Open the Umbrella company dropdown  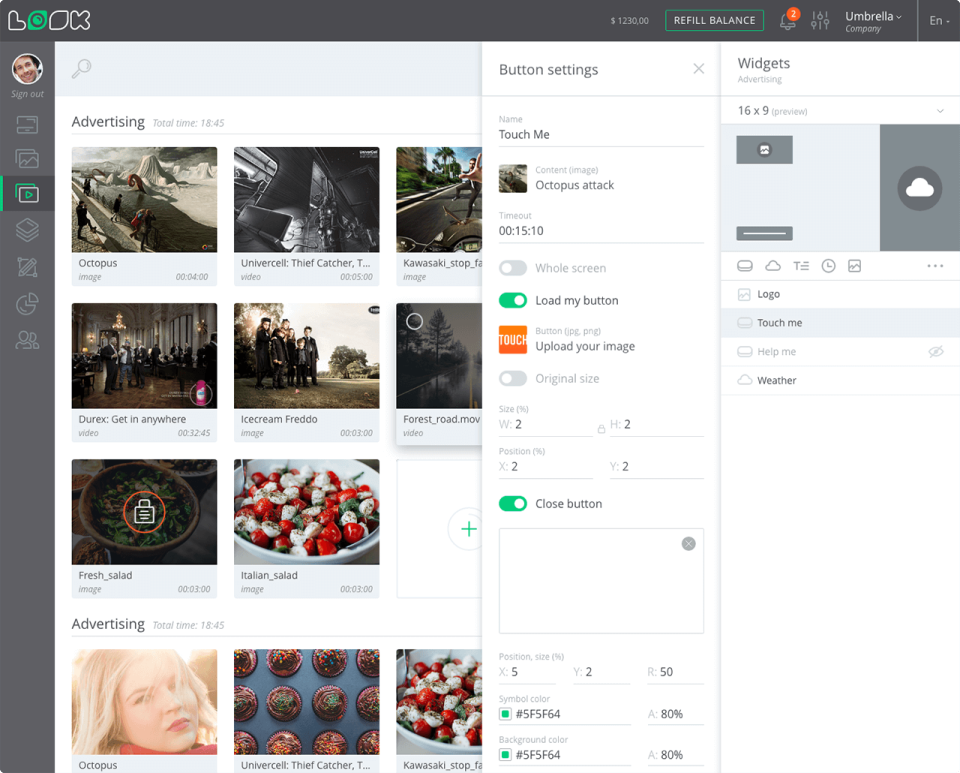point(873,21)
